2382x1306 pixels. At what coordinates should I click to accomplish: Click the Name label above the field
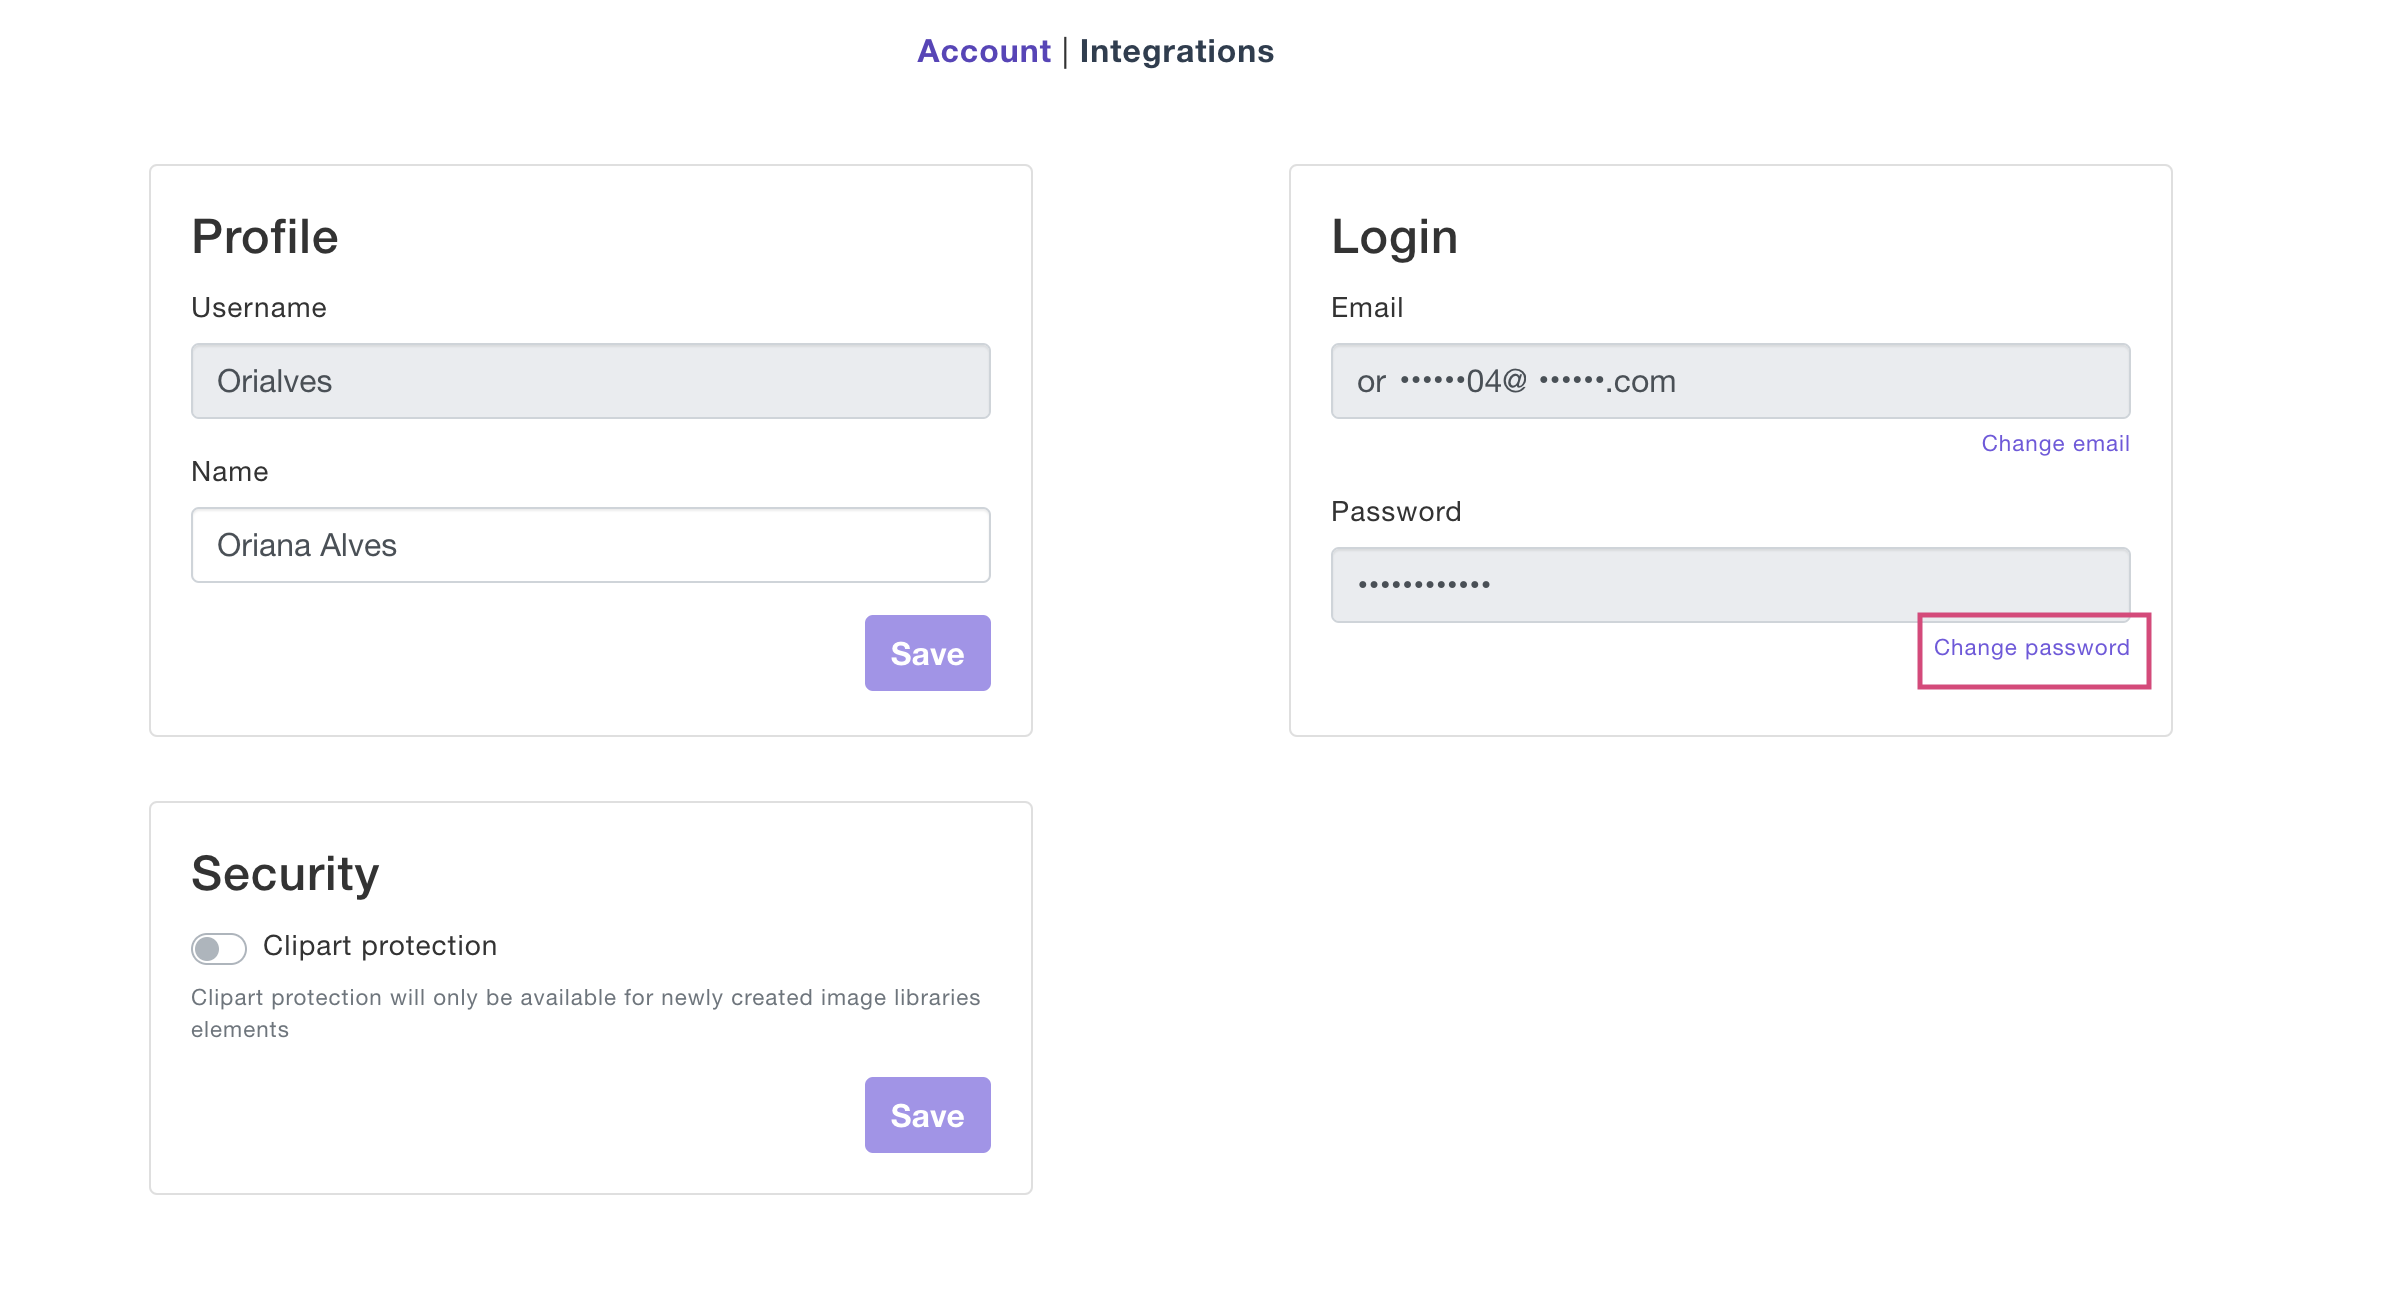pyautogui.click(x=229, y=472)
